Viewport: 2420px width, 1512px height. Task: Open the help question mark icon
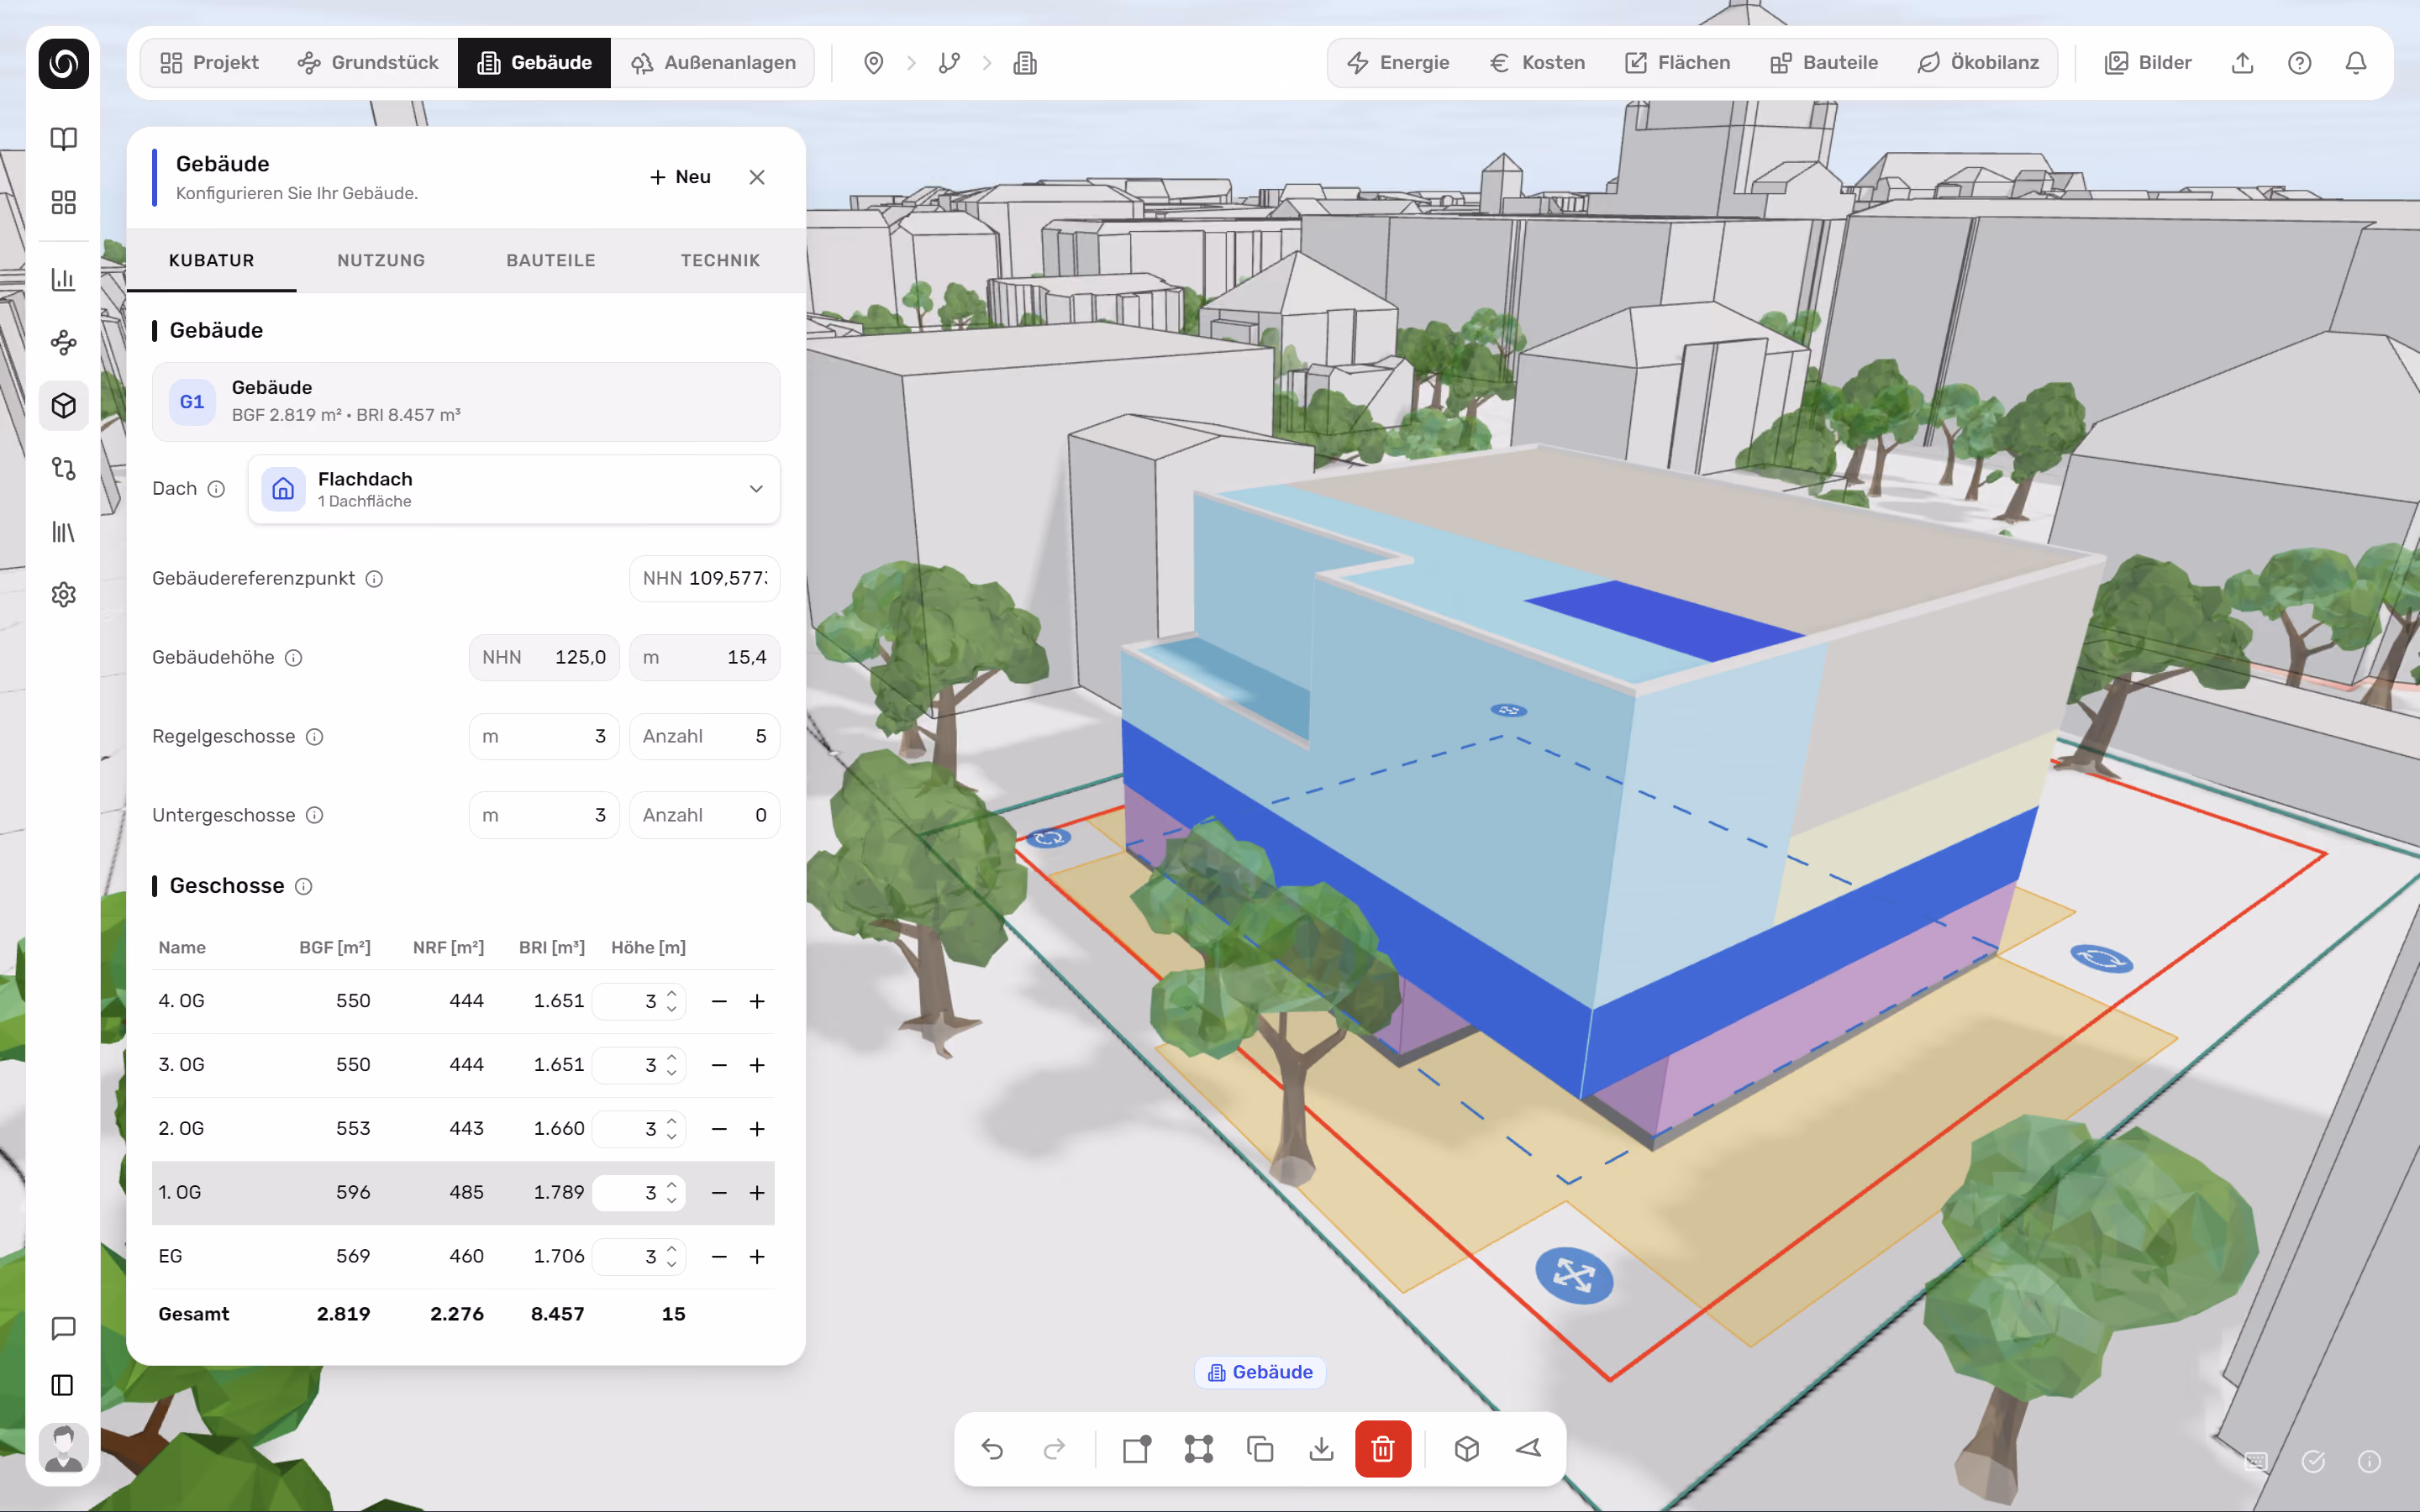click(x=2299, y=63)
